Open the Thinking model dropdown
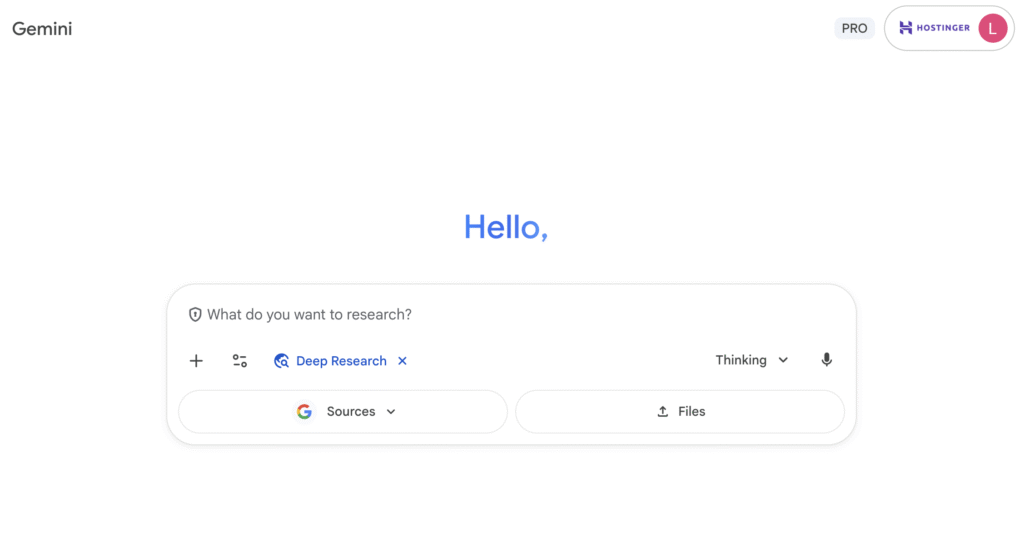The width and height of the screenshot is (1024, 558). pyautogui.click(x=741, y=360)
